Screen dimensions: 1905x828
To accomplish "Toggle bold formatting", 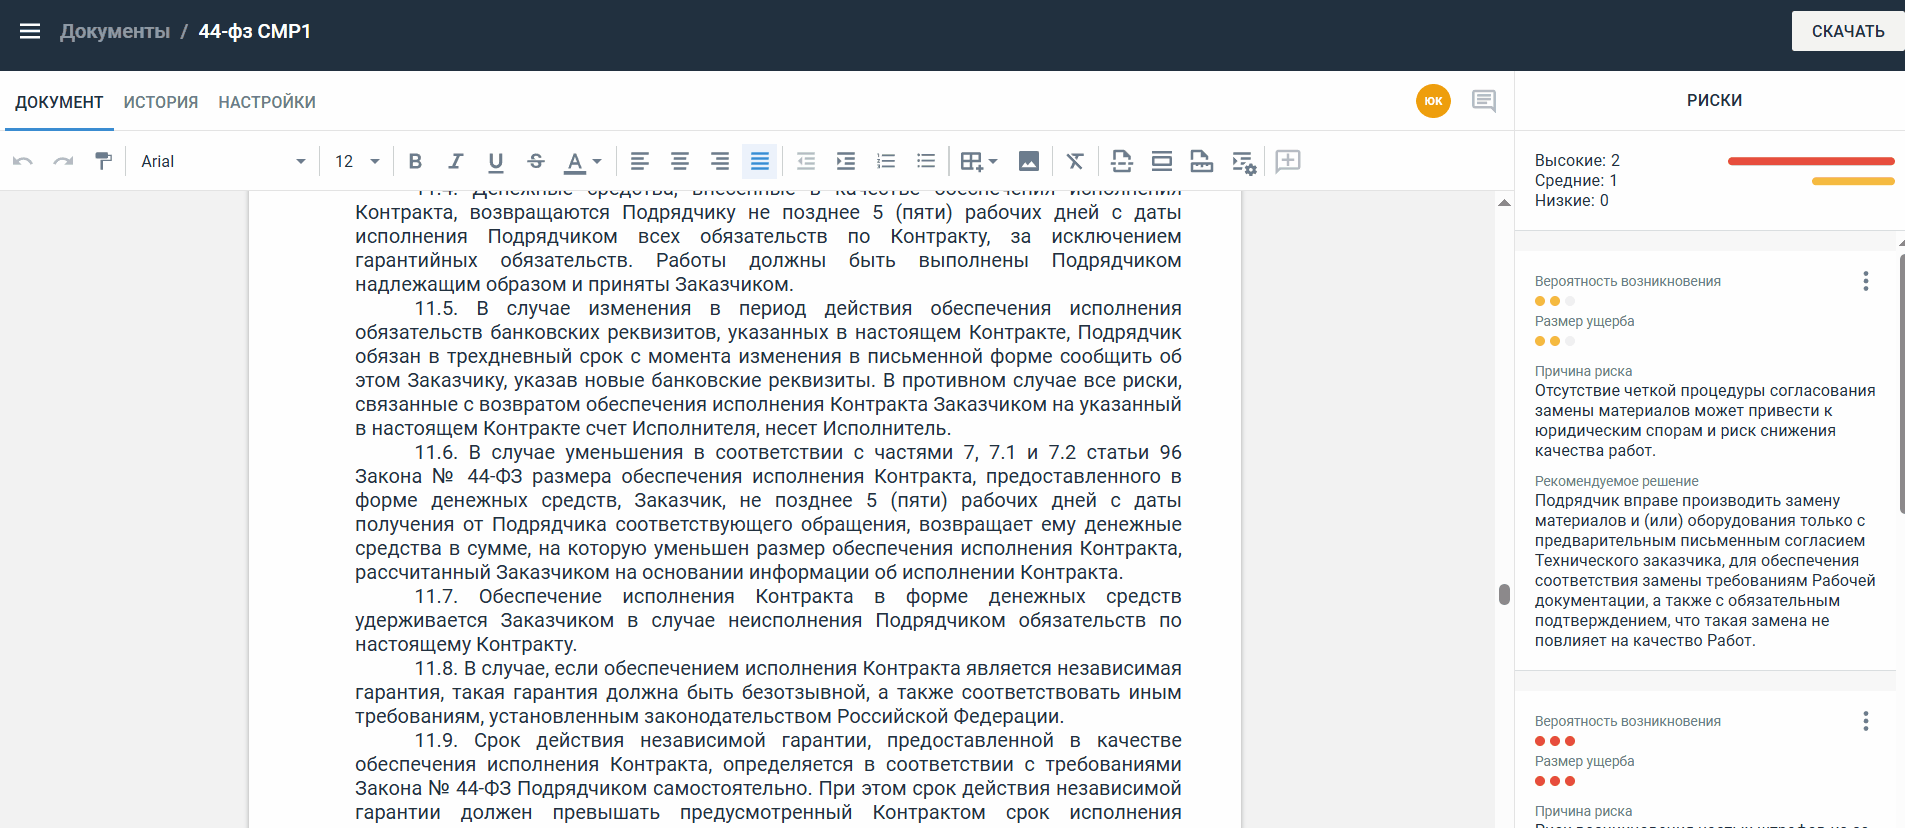I will click(415, 161).
